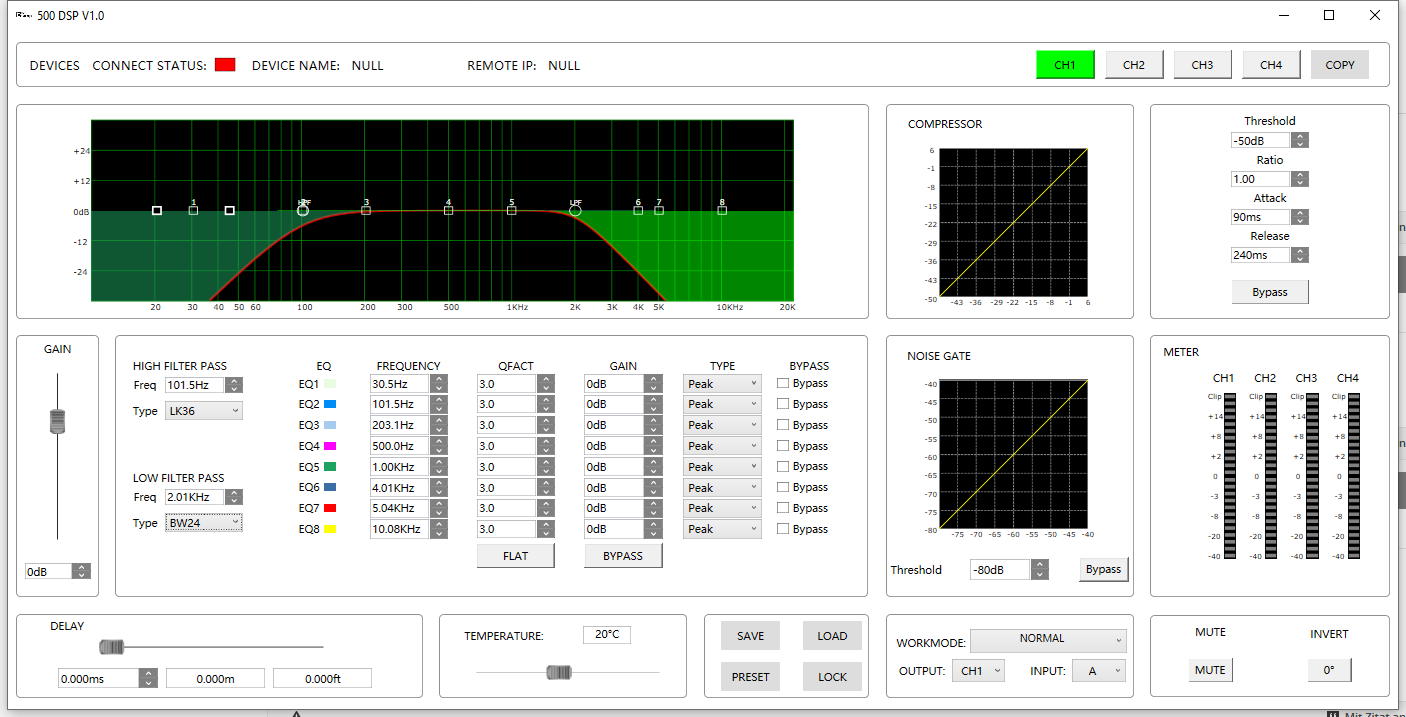Image resolution: width=1406 pixels, height=717 pixels.
Task: Click EQ point 6 on the frequency graph
Action: coord(638,210)
